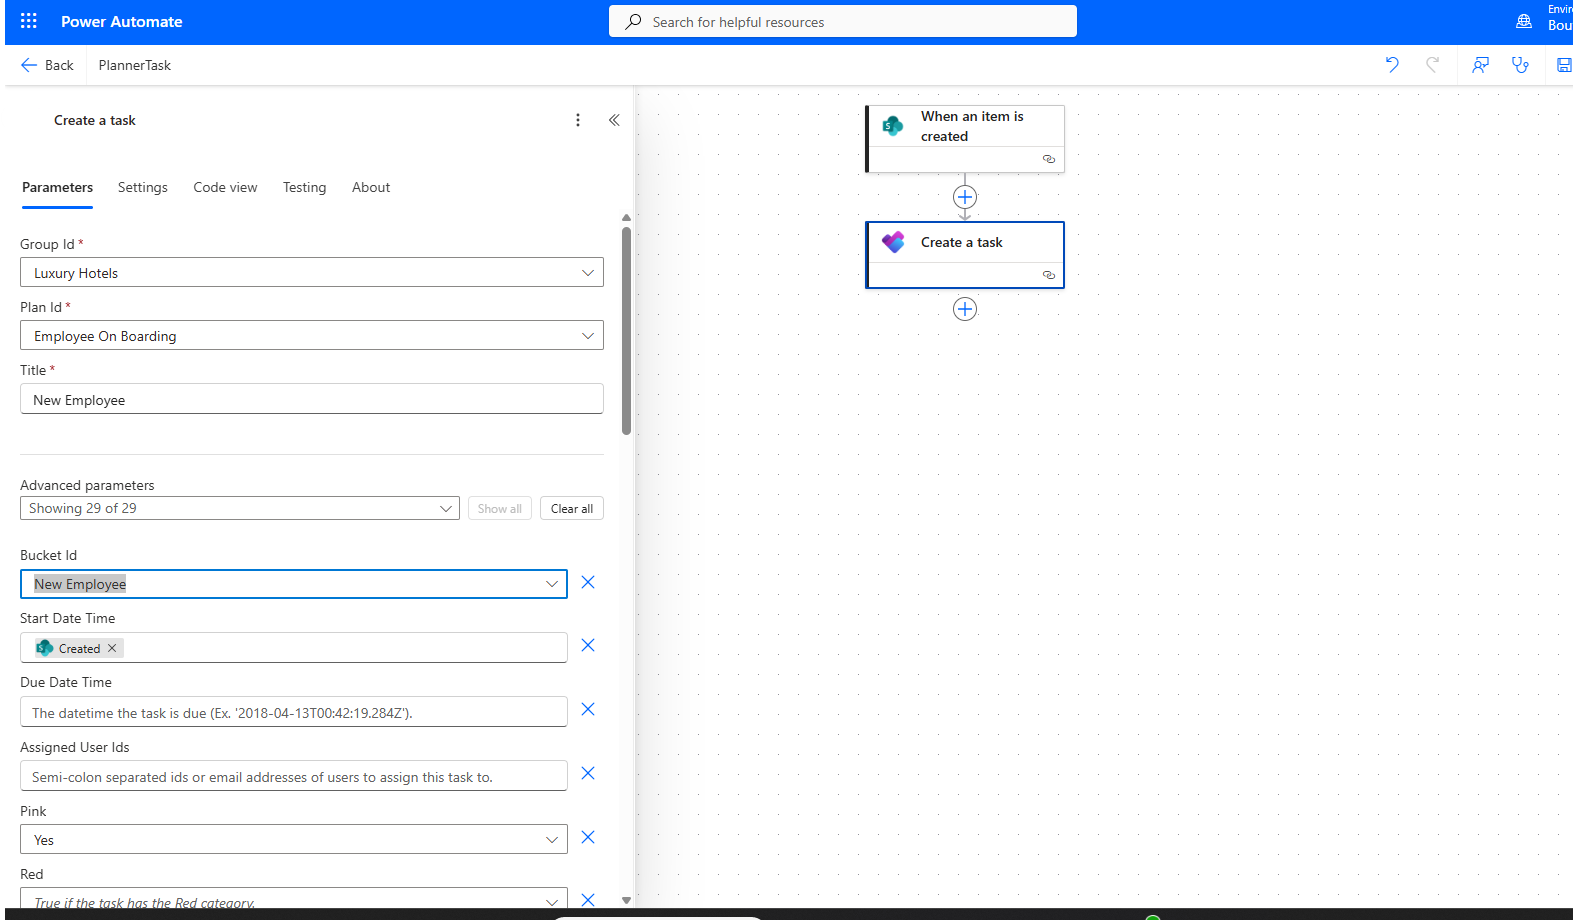Switch to the Parameters tab
This screenshot has width=1573, height=920.
pyautogui.click(x=57, y=187)
